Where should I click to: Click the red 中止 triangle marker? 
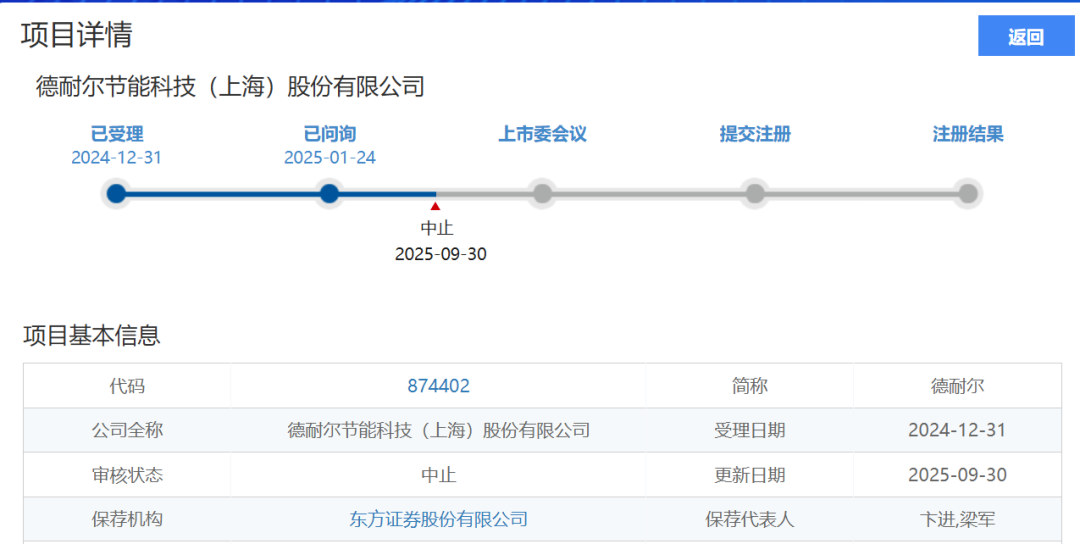tap(435, 207)
